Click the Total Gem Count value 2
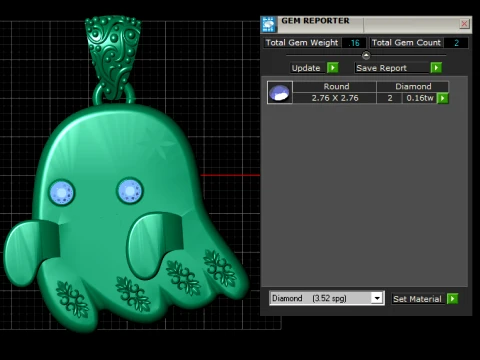The width and height of the screenshot is (480, 360). [x=456, y=43]
